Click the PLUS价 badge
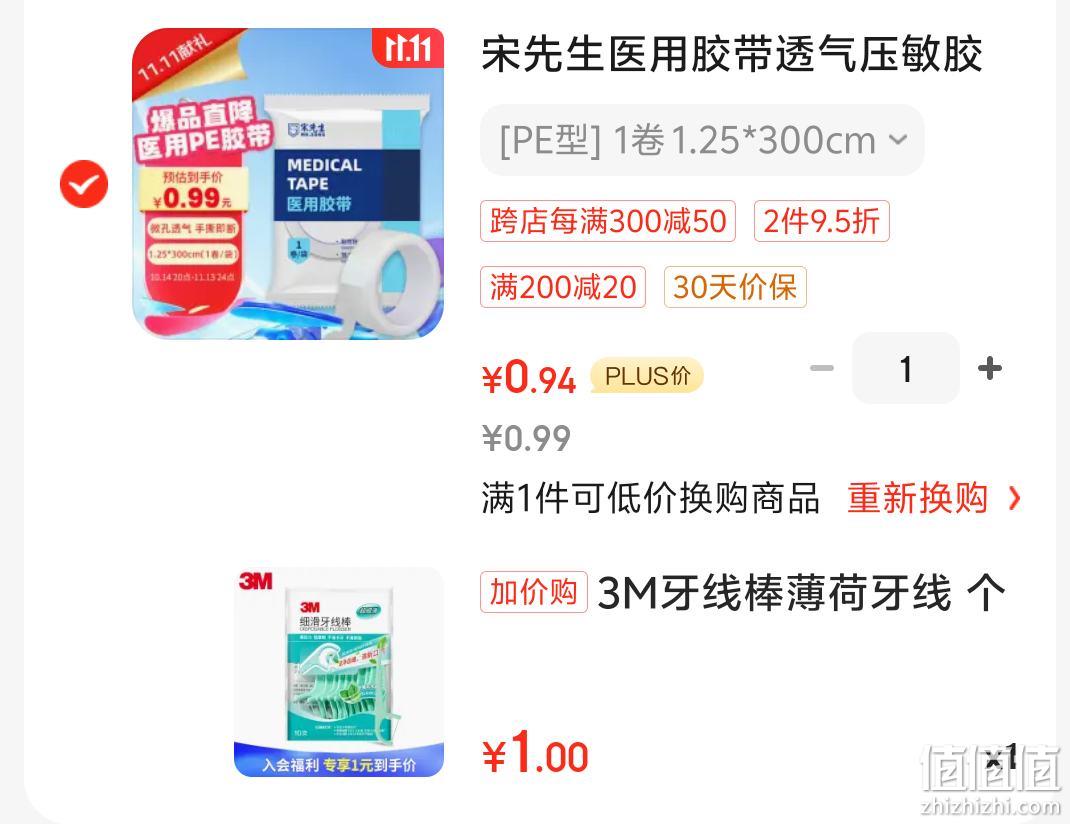The height and width of the screenshot is (824, 1070). [x=647, y=376]
